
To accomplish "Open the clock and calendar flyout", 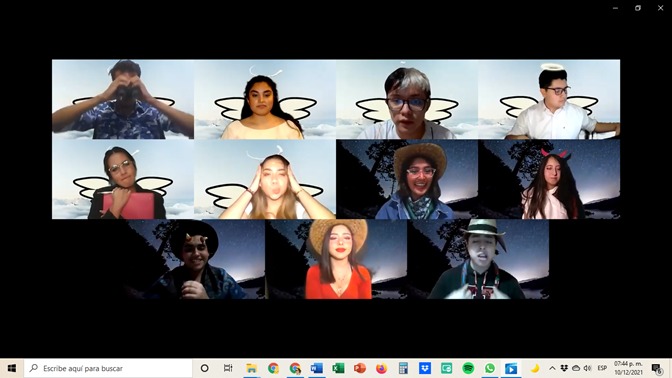I will (x=628, y=368).
